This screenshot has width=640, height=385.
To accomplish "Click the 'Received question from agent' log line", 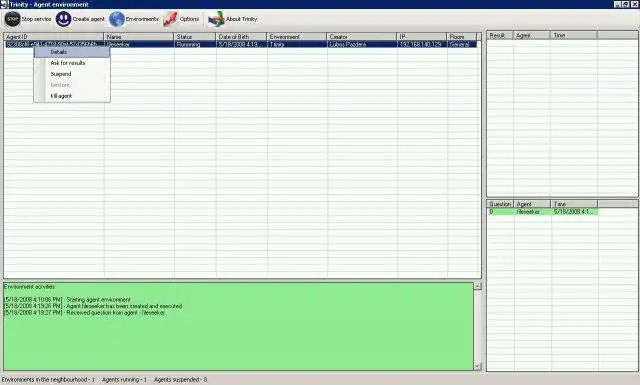I will pos(84,312).
